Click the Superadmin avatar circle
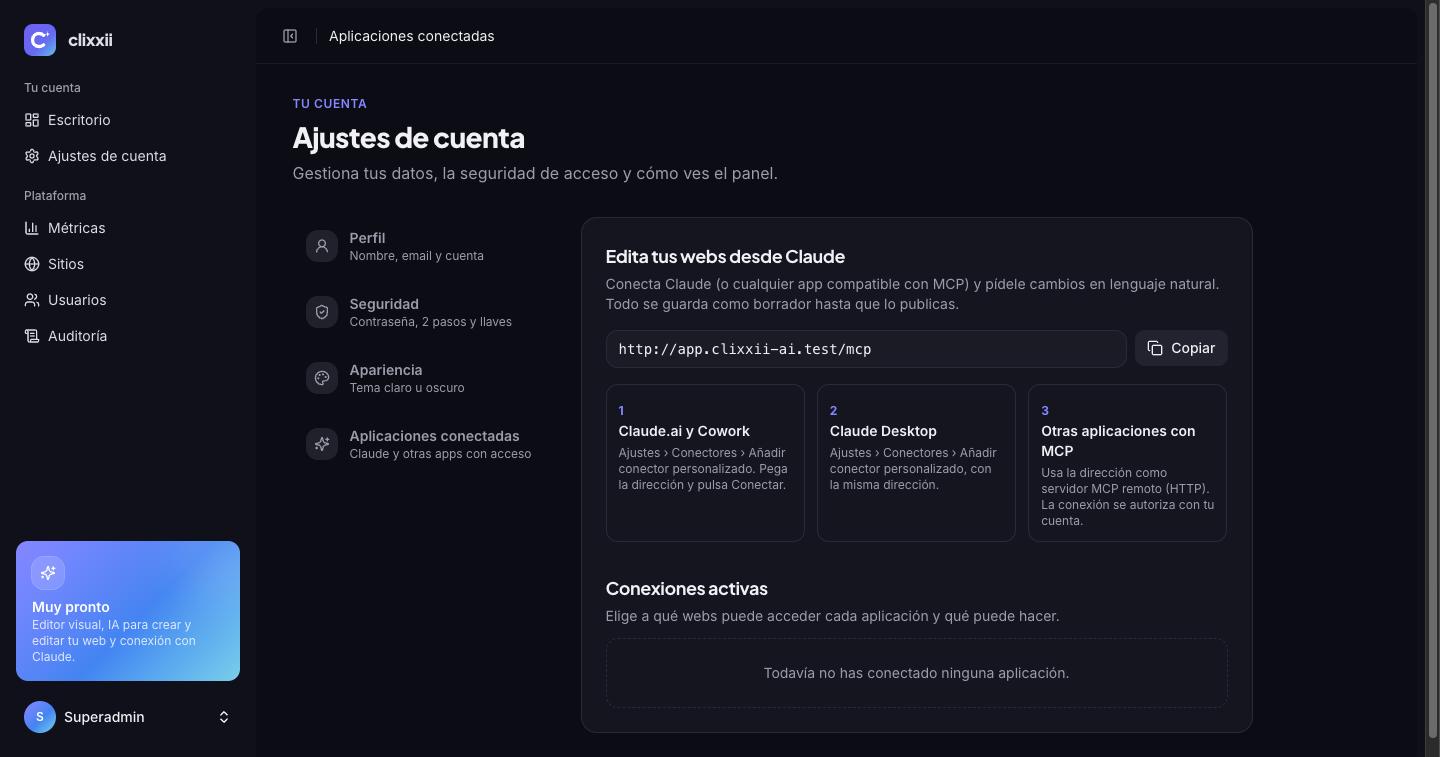Image resolution: width=1440 pixels, height=757 pixels. 40,717
